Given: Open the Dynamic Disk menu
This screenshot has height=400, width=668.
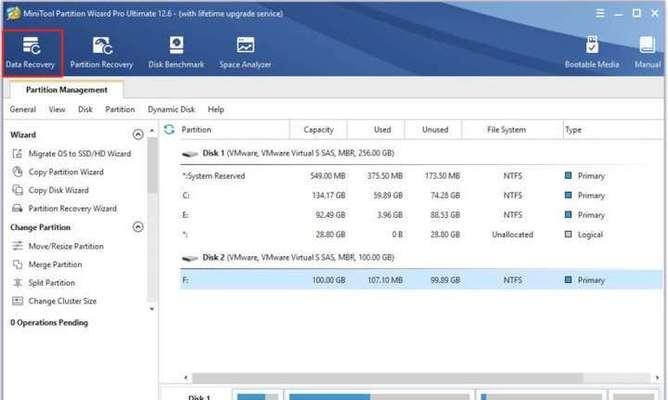Looking at the screenshot, I should [171, 109].
